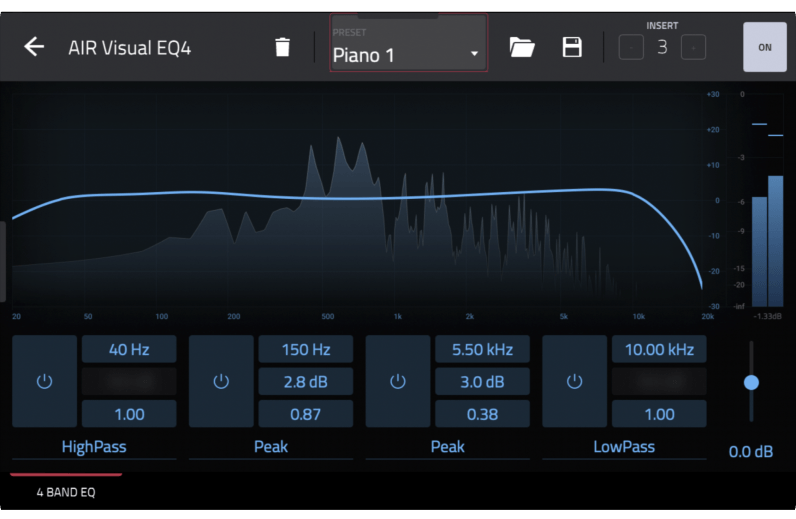Viewport: 796px width, 519px height.
Task: Select the 4 BAND EQ tab
Action: coord(66,492)
